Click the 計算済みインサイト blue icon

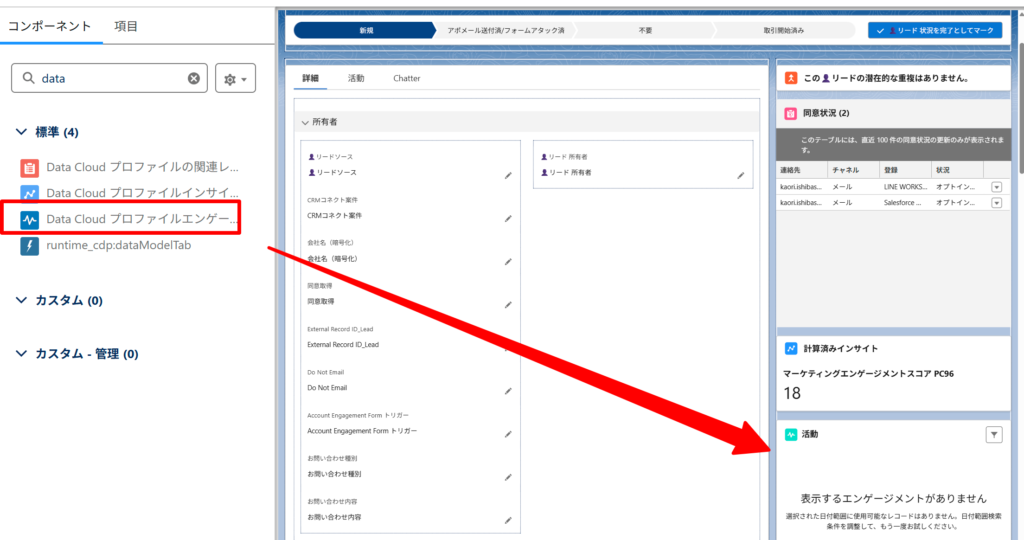[791, 349]
